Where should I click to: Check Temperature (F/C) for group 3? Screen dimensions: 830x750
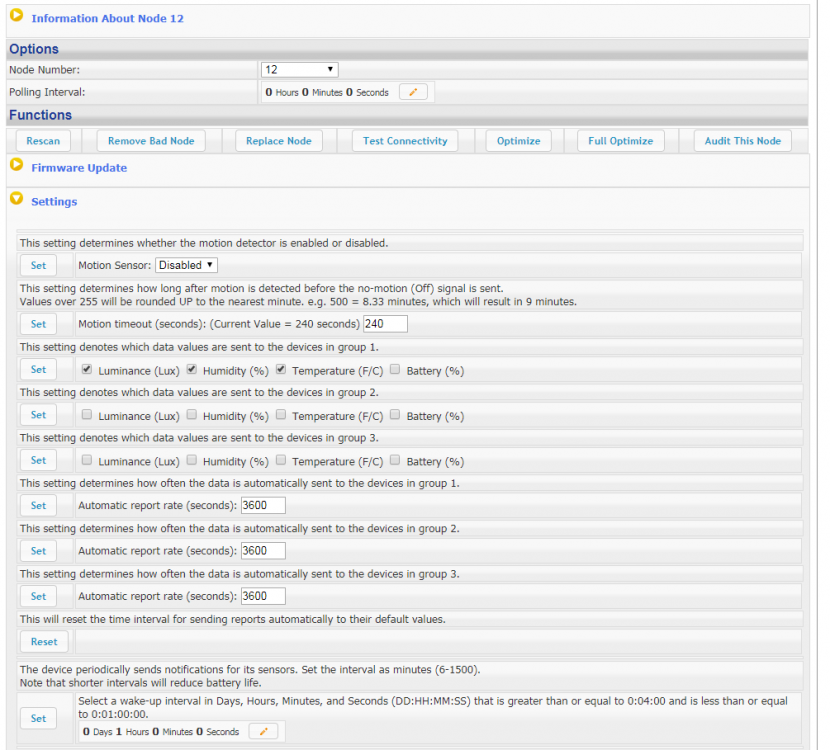281,461
